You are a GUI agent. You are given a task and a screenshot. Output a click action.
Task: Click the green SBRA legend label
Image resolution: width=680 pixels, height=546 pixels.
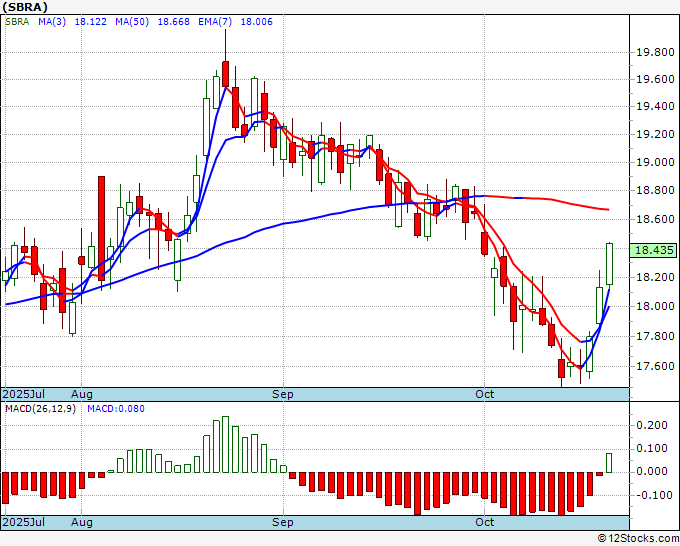(x=17, y=22)
